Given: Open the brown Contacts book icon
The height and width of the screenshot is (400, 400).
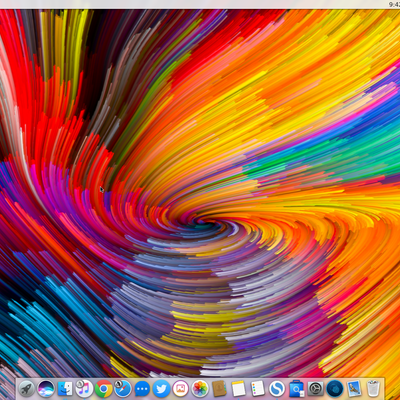Looking at the screenshot, I should 219,389.
